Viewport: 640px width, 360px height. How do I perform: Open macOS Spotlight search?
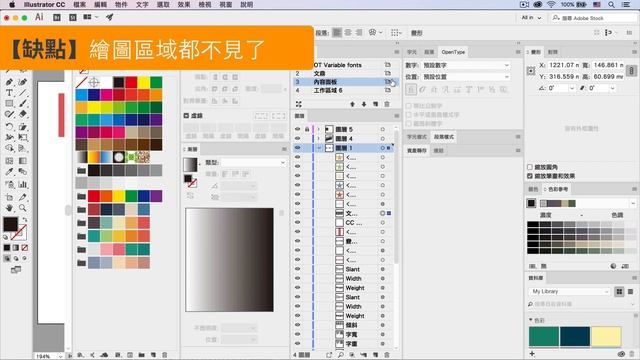[611, 4]
